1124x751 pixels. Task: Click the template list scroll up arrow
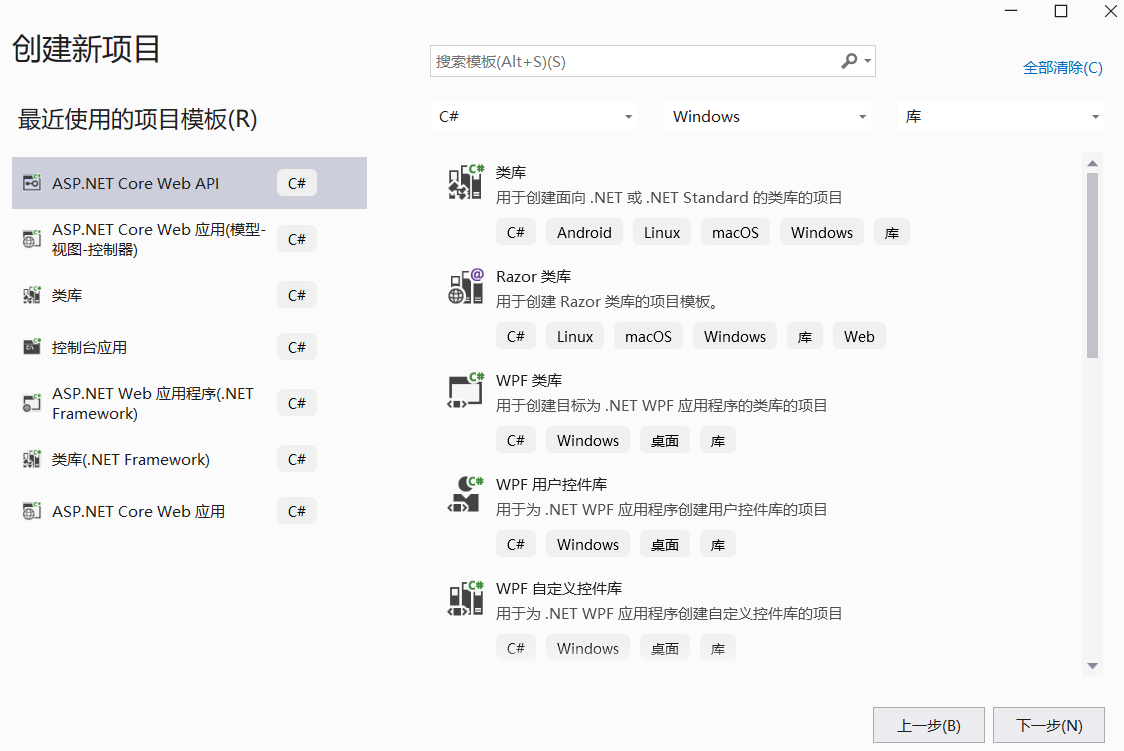[1092, 163]
